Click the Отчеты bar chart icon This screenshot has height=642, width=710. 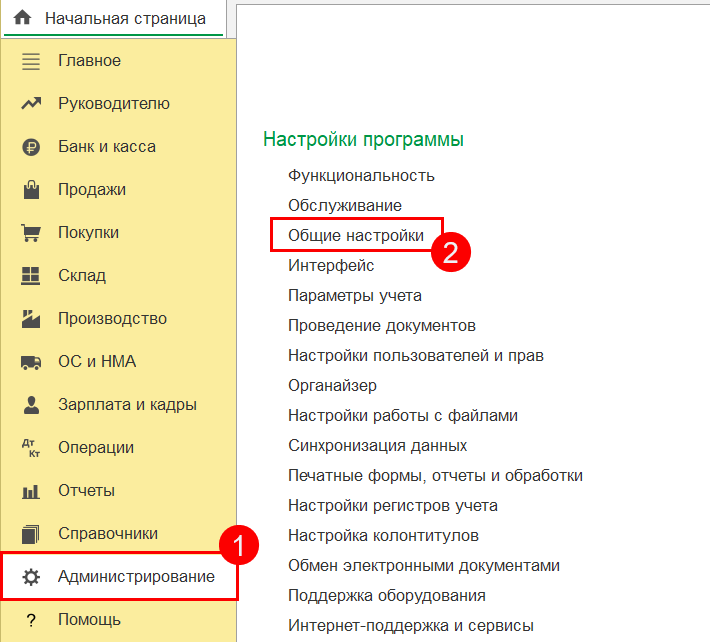coord(31,491)
